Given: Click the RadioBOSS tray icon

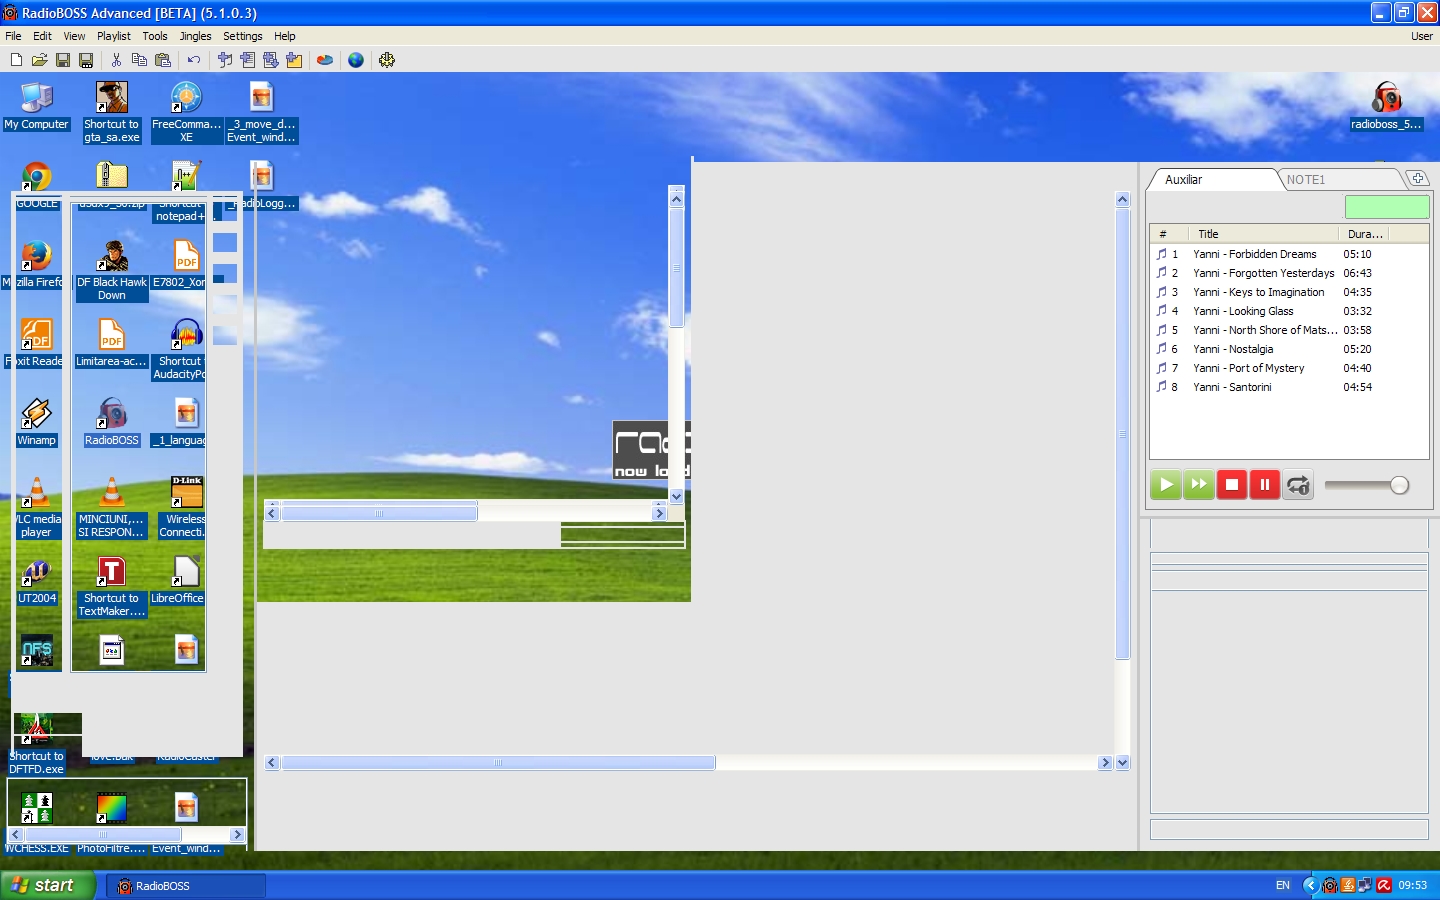Looking at the screenshot, I should [1330, 885].
